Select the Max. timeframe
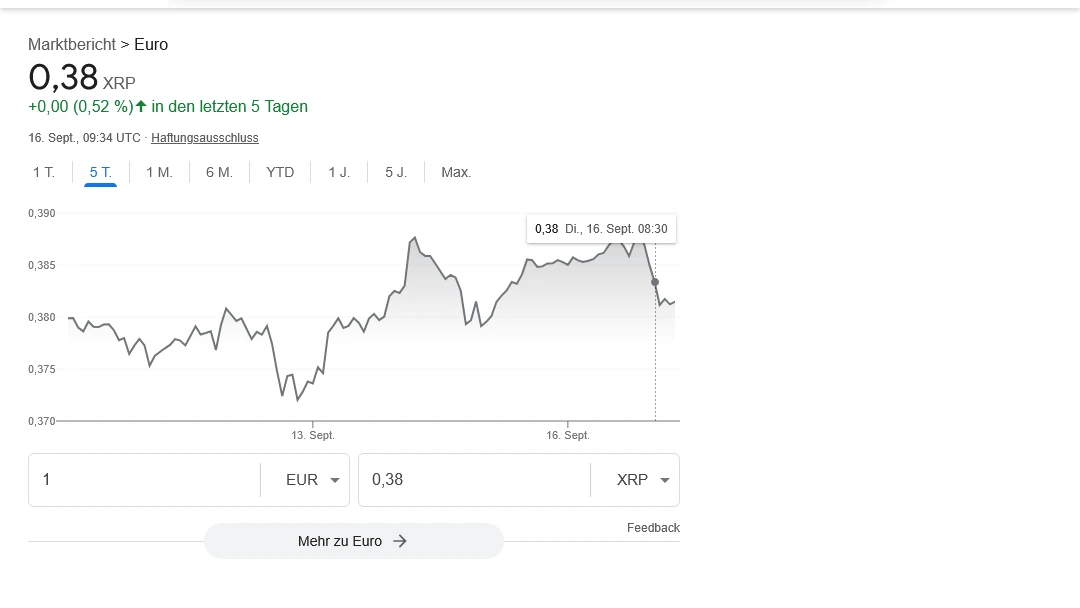1080x608 pixels. tap(456, 172)
